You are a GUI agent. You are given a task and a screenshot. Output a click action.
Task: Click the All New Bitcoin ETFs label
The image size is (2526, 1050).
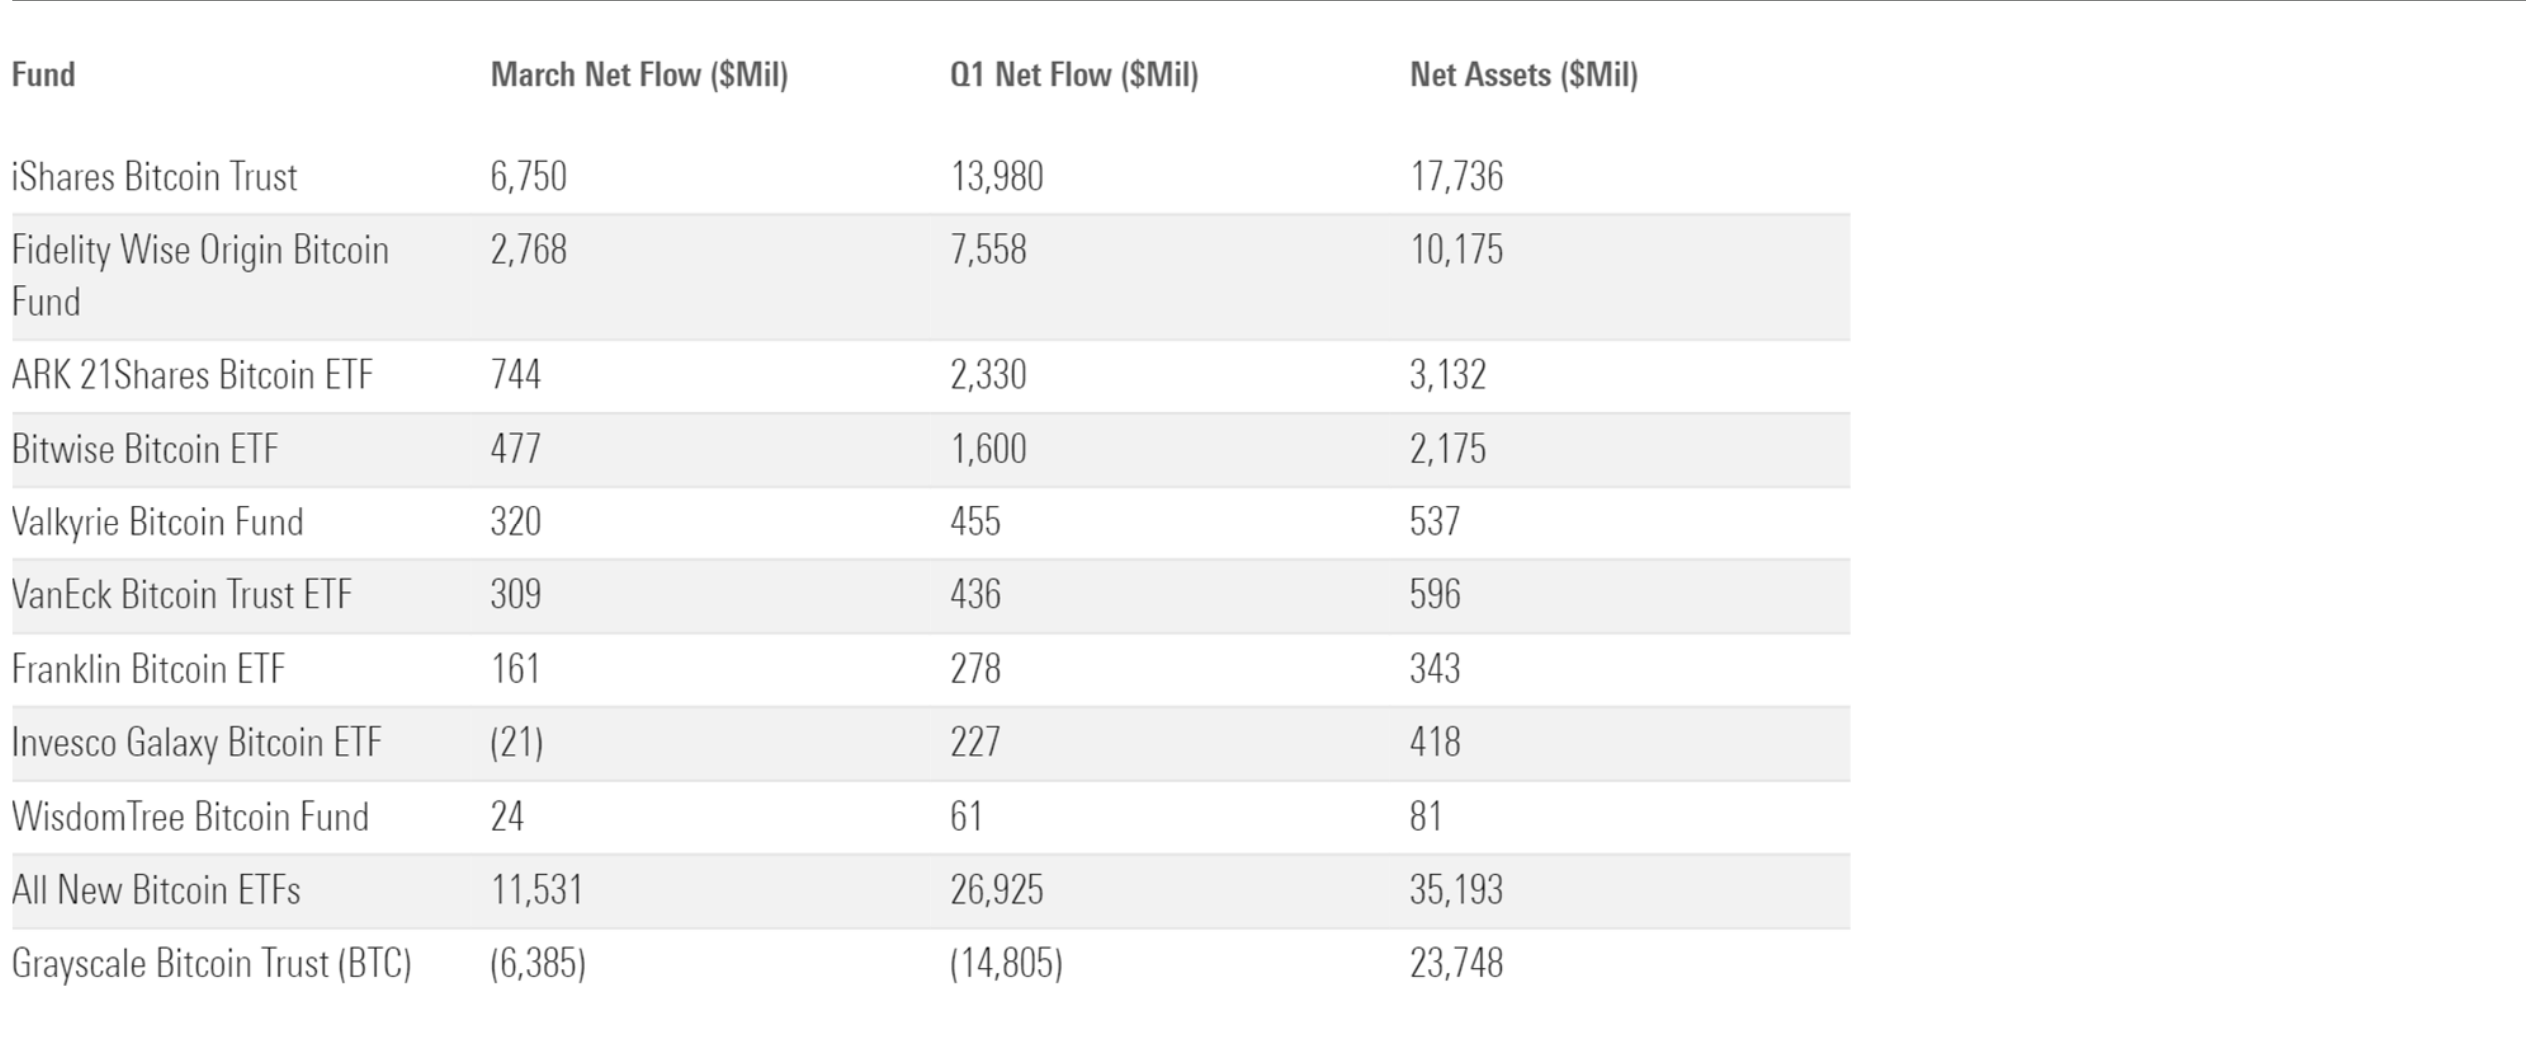pos(156,890)
